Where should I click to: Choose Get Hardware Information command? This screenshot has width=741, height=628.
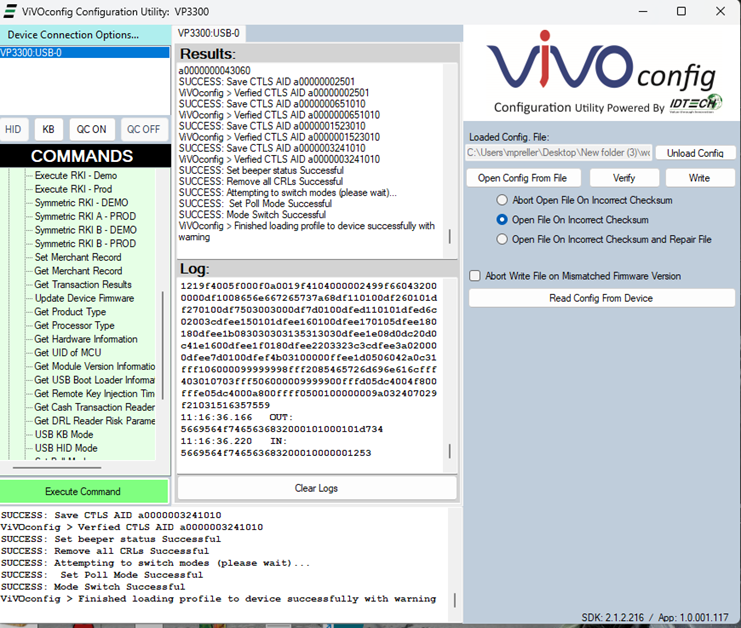pyautogui.click(x=86, y=339)
